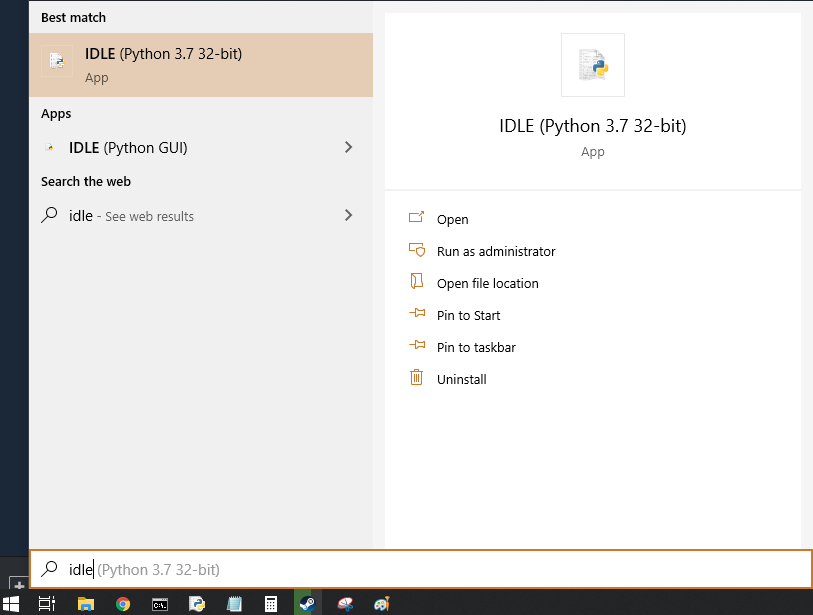The height and width of the screenshot is (615, 813).
Task: Open the Paint palette taskbar icon
Action: pyautogui.click(x=382, y=604)
